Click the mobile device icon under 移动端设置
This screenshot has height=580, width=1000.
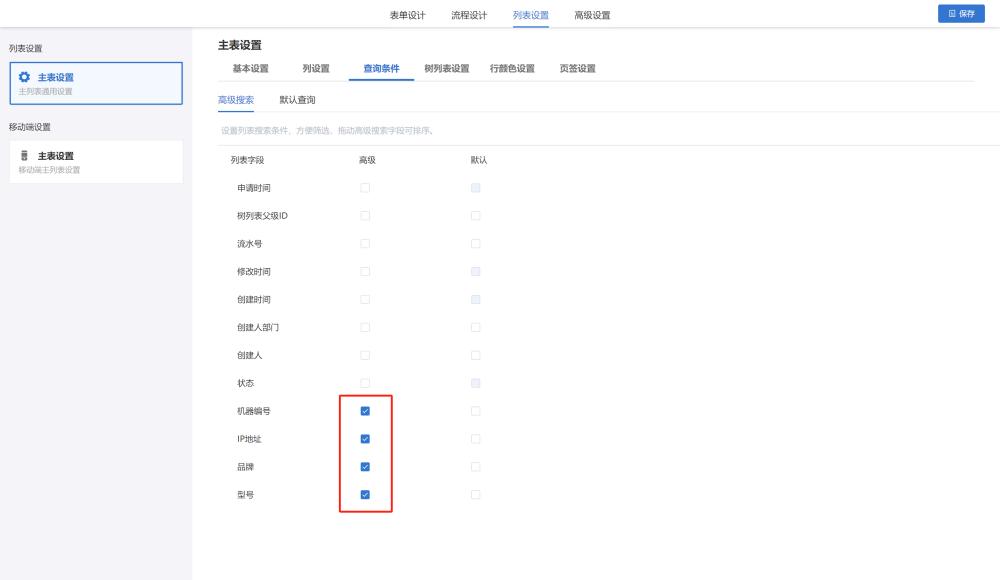[25, 156]
